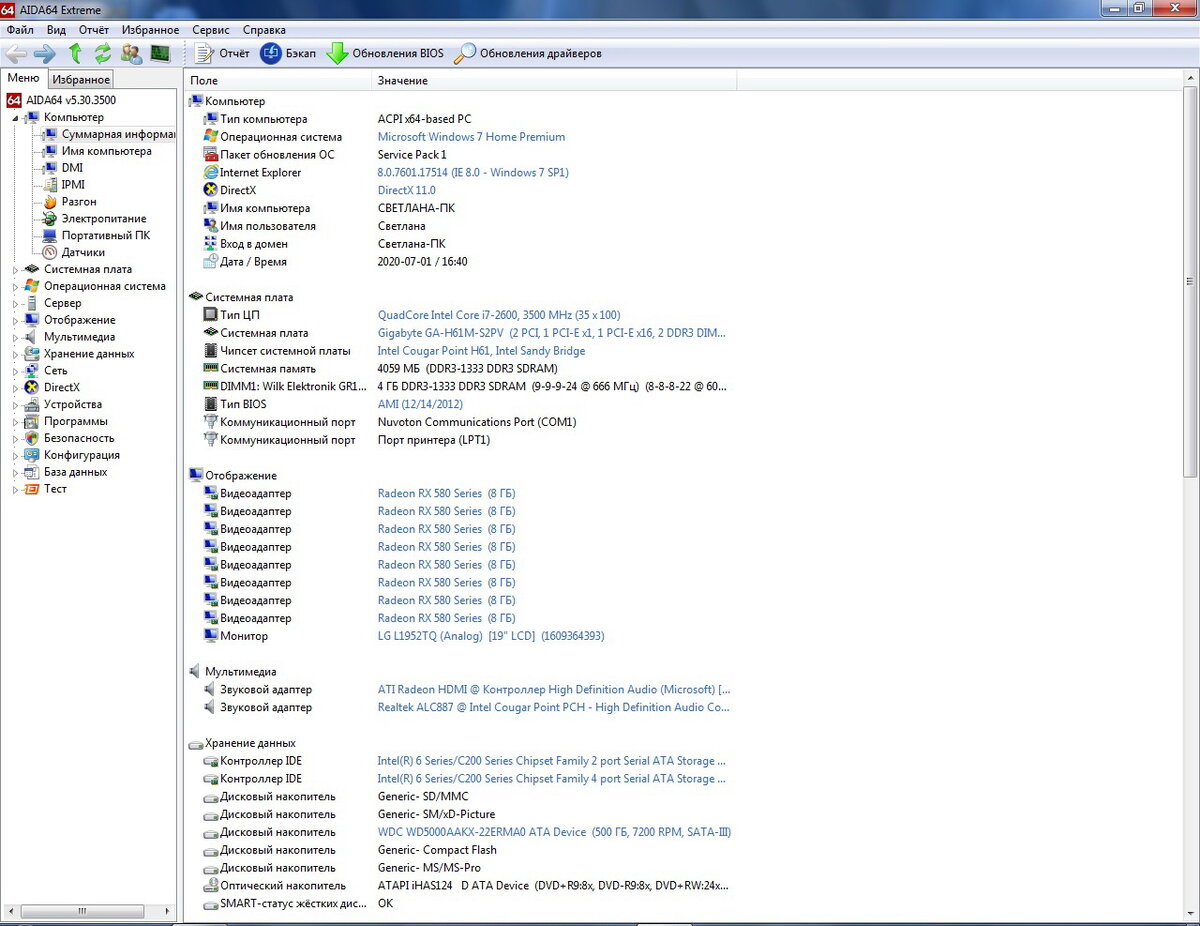Screen dimensions: 1200x926
Task: Click the Значение column header
Action: 555,80
